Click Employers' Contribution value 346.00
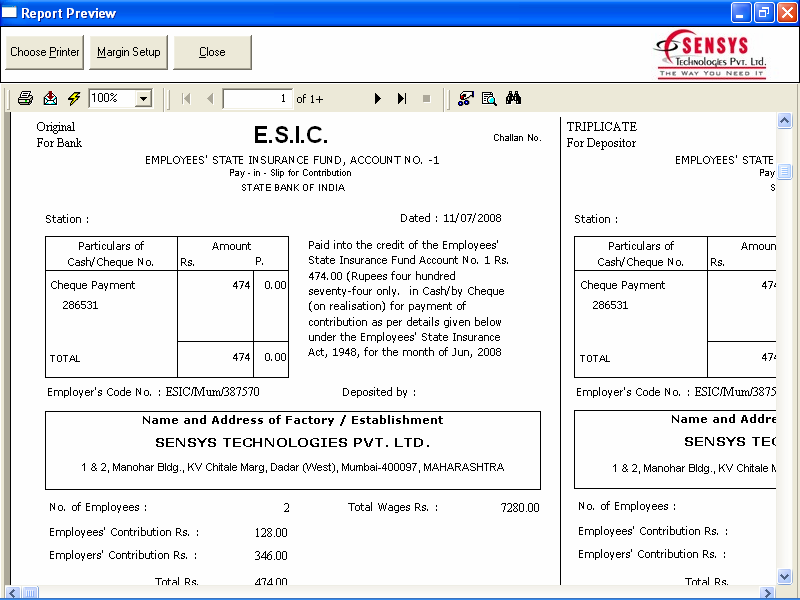800x600 pixels. tap(271, 556)
